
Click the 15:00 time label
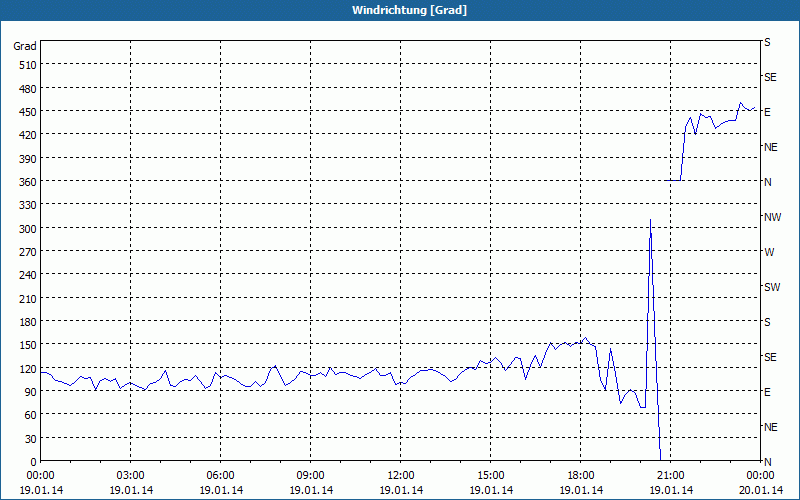[491, 476]
